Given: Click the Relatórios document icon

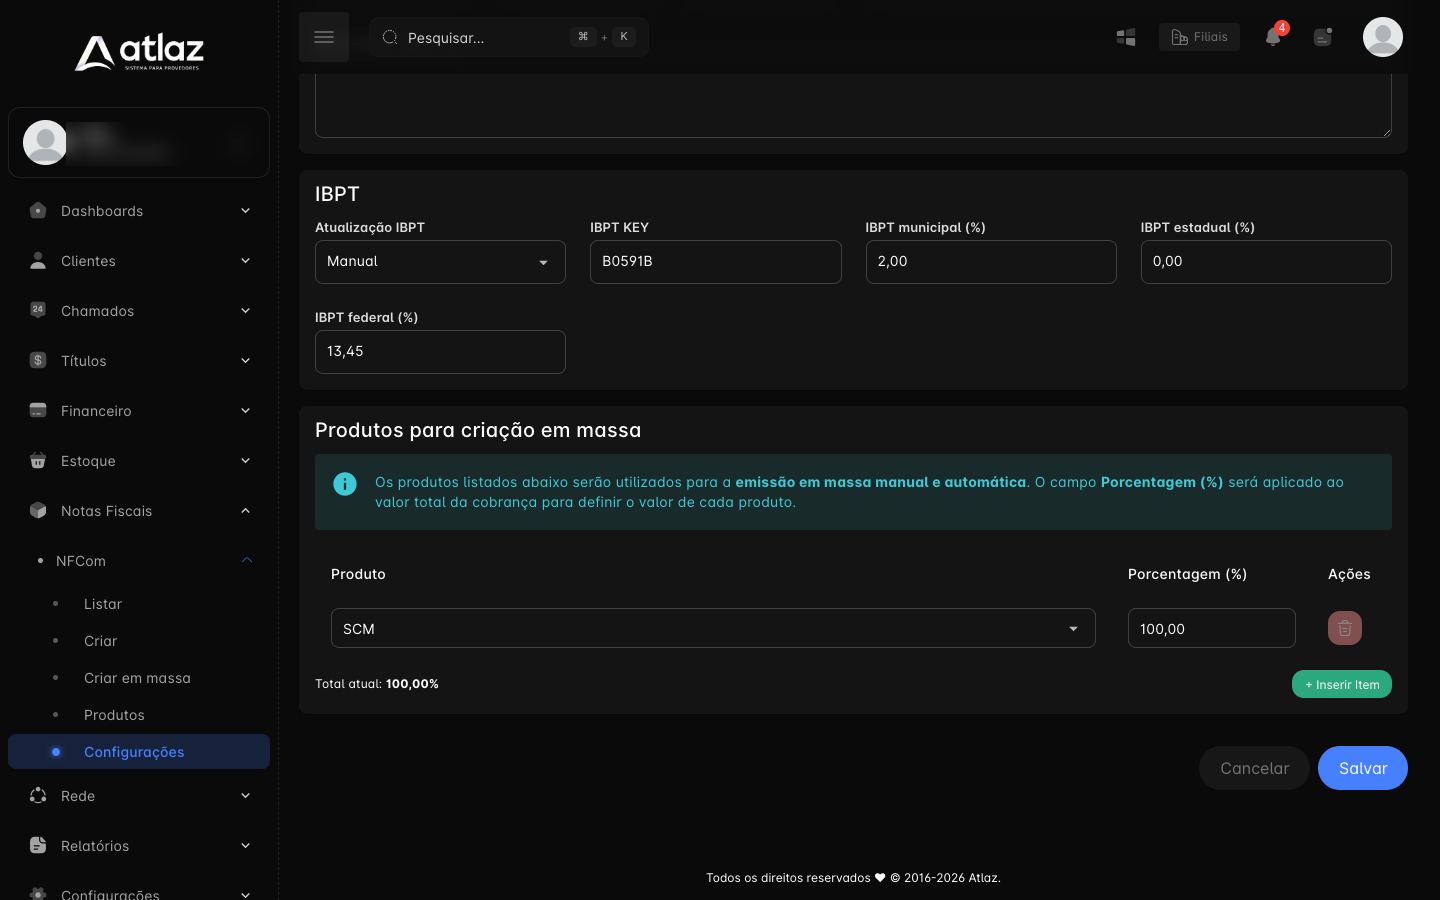Looking at the screenshot, I should (x=38, y=845).
